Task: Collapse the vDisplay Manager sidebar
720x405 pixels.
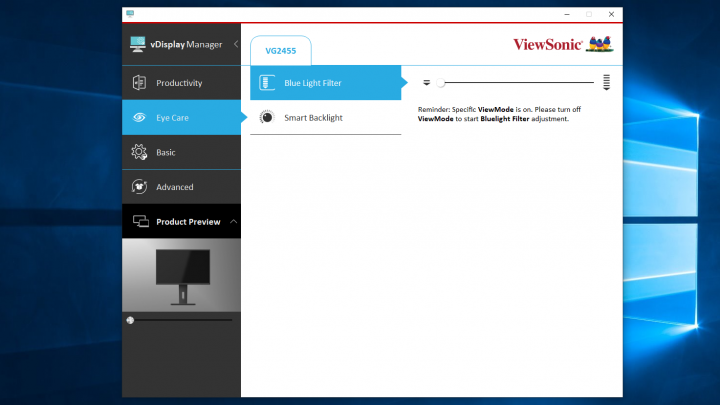Action: [x=236, y=44]
